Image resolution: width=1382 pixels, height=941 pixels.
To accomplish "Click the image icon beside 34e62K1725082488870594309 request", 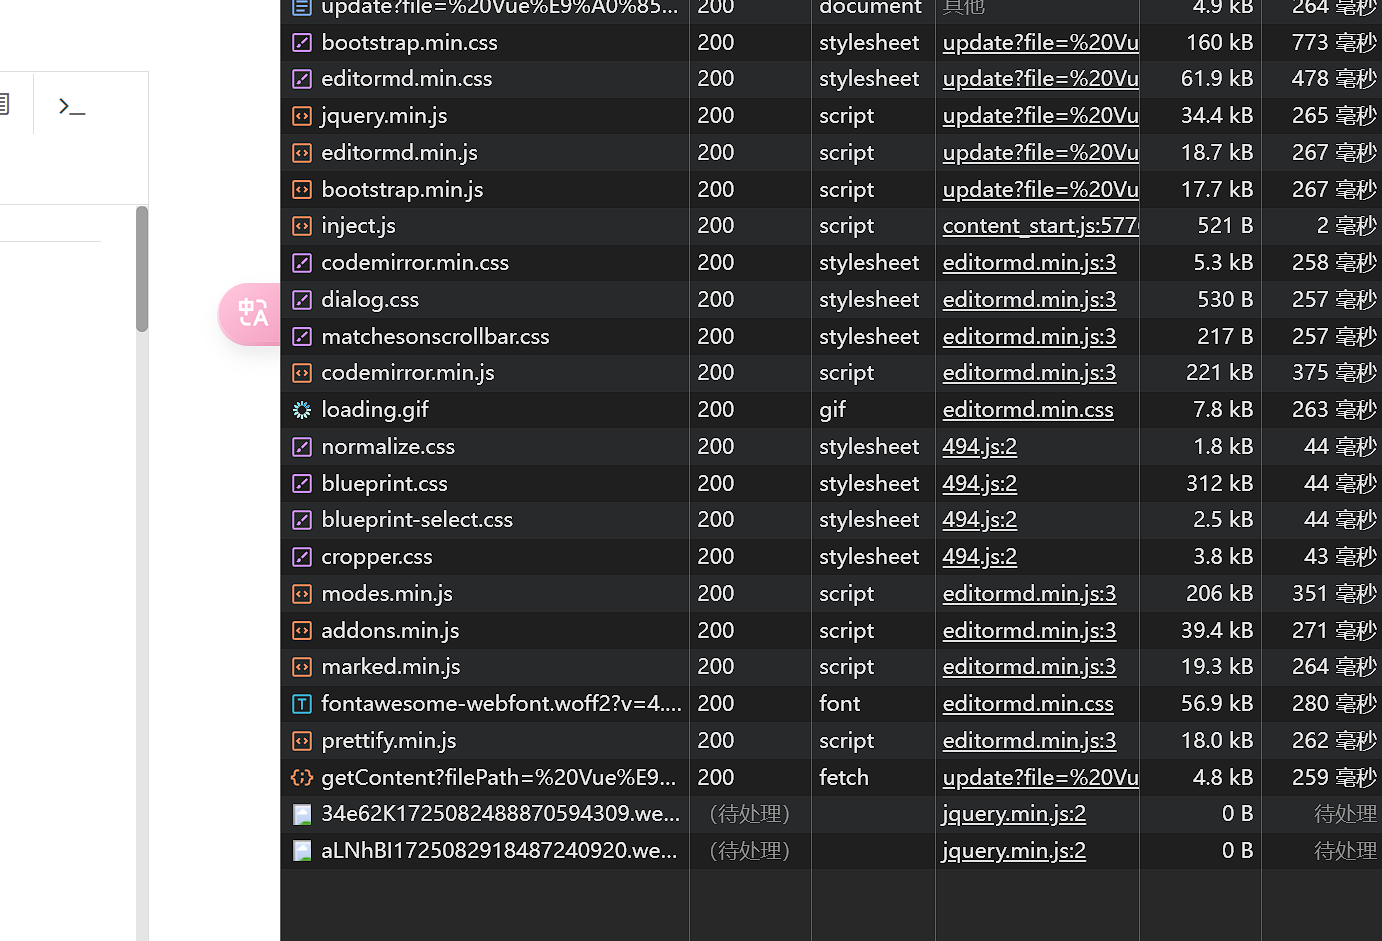I will click(x=302, y=814).
